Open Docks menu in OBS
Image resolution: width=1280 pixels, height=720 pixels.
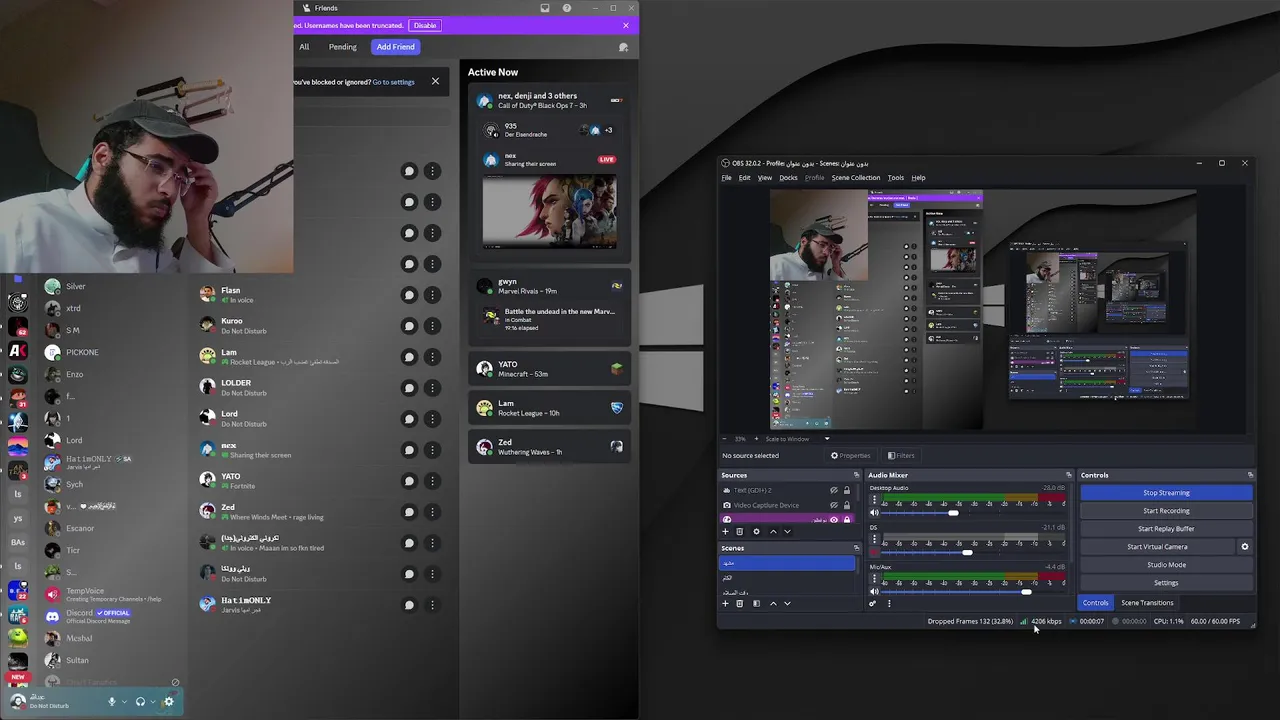coord(788,178)
